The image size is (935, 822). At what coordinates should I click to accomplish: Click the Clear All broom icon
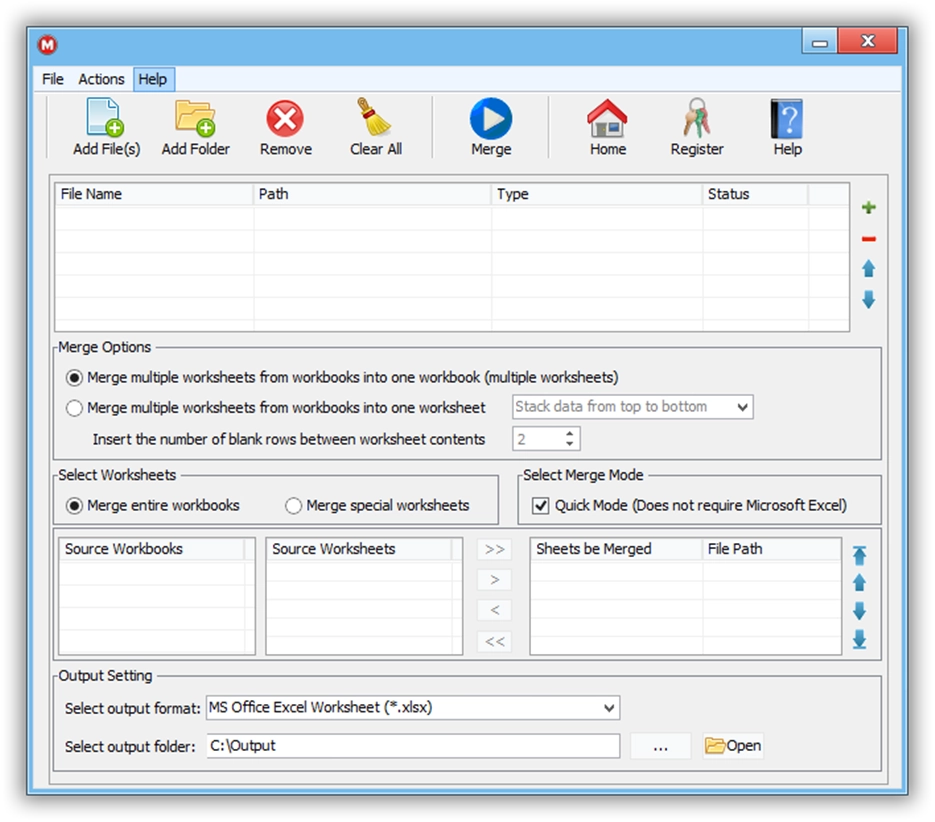[374, 117]
